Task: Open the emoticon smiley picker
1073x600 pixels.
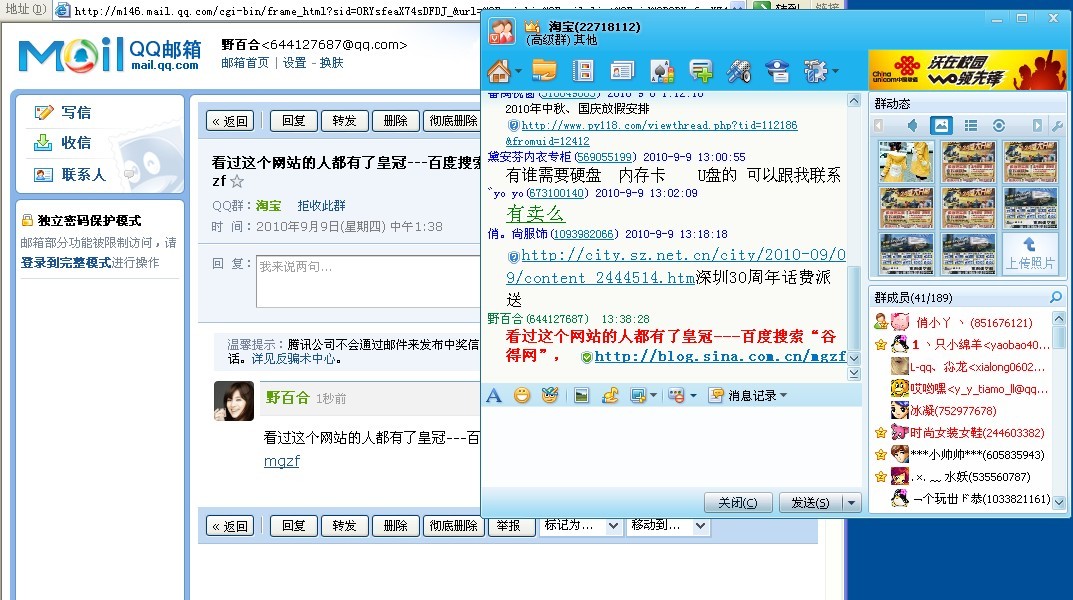Action: [x=521, y=396]
